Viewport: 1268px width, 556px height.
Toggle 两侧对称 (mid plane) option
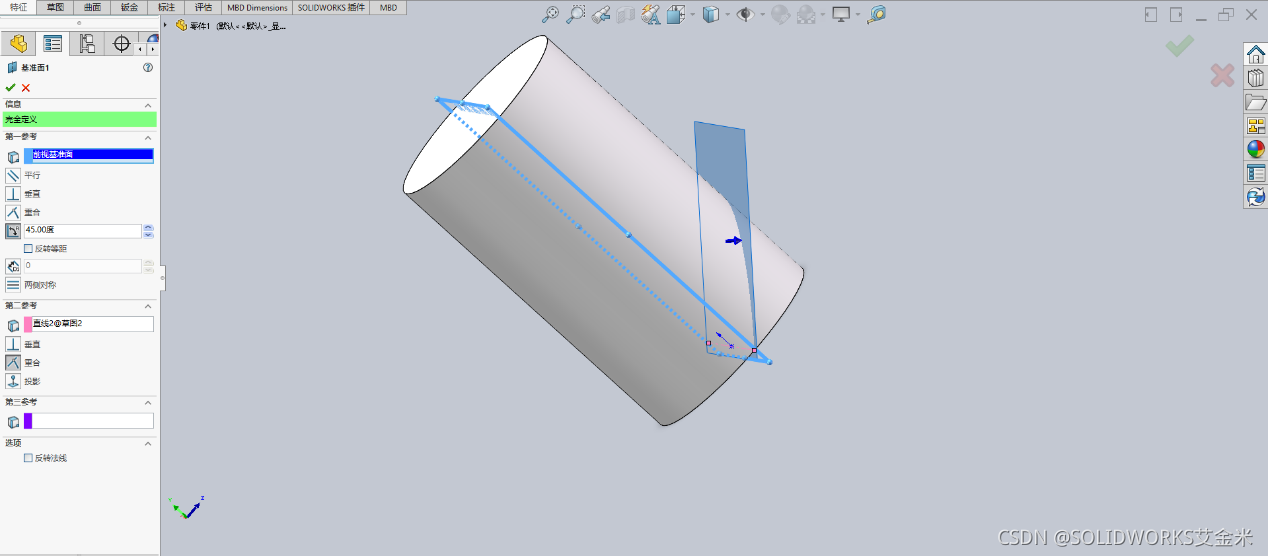pyautogui.click(x=13, y=285)
